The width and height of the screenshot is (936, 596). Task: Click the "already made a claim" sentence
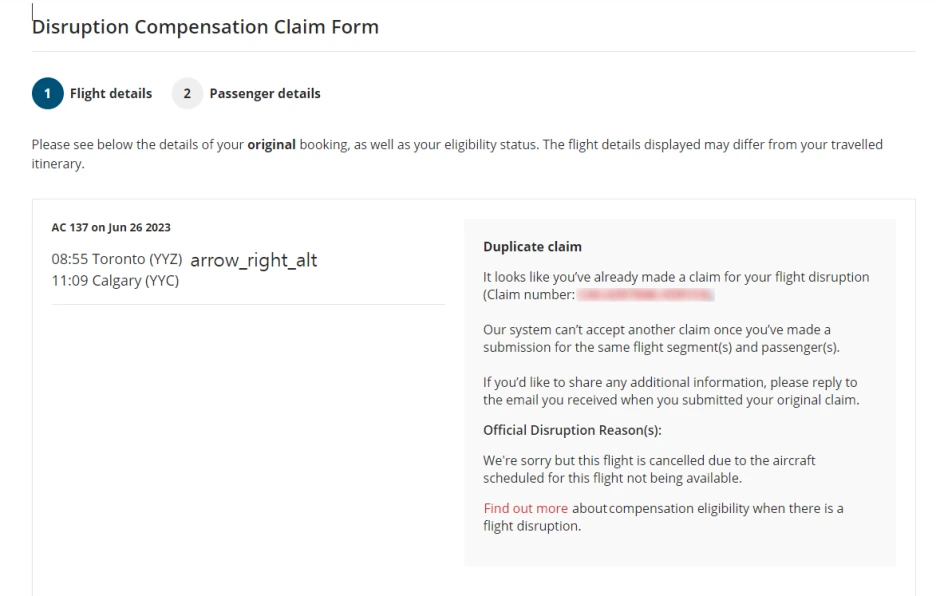pyautogui.click(x=676, y=276)
